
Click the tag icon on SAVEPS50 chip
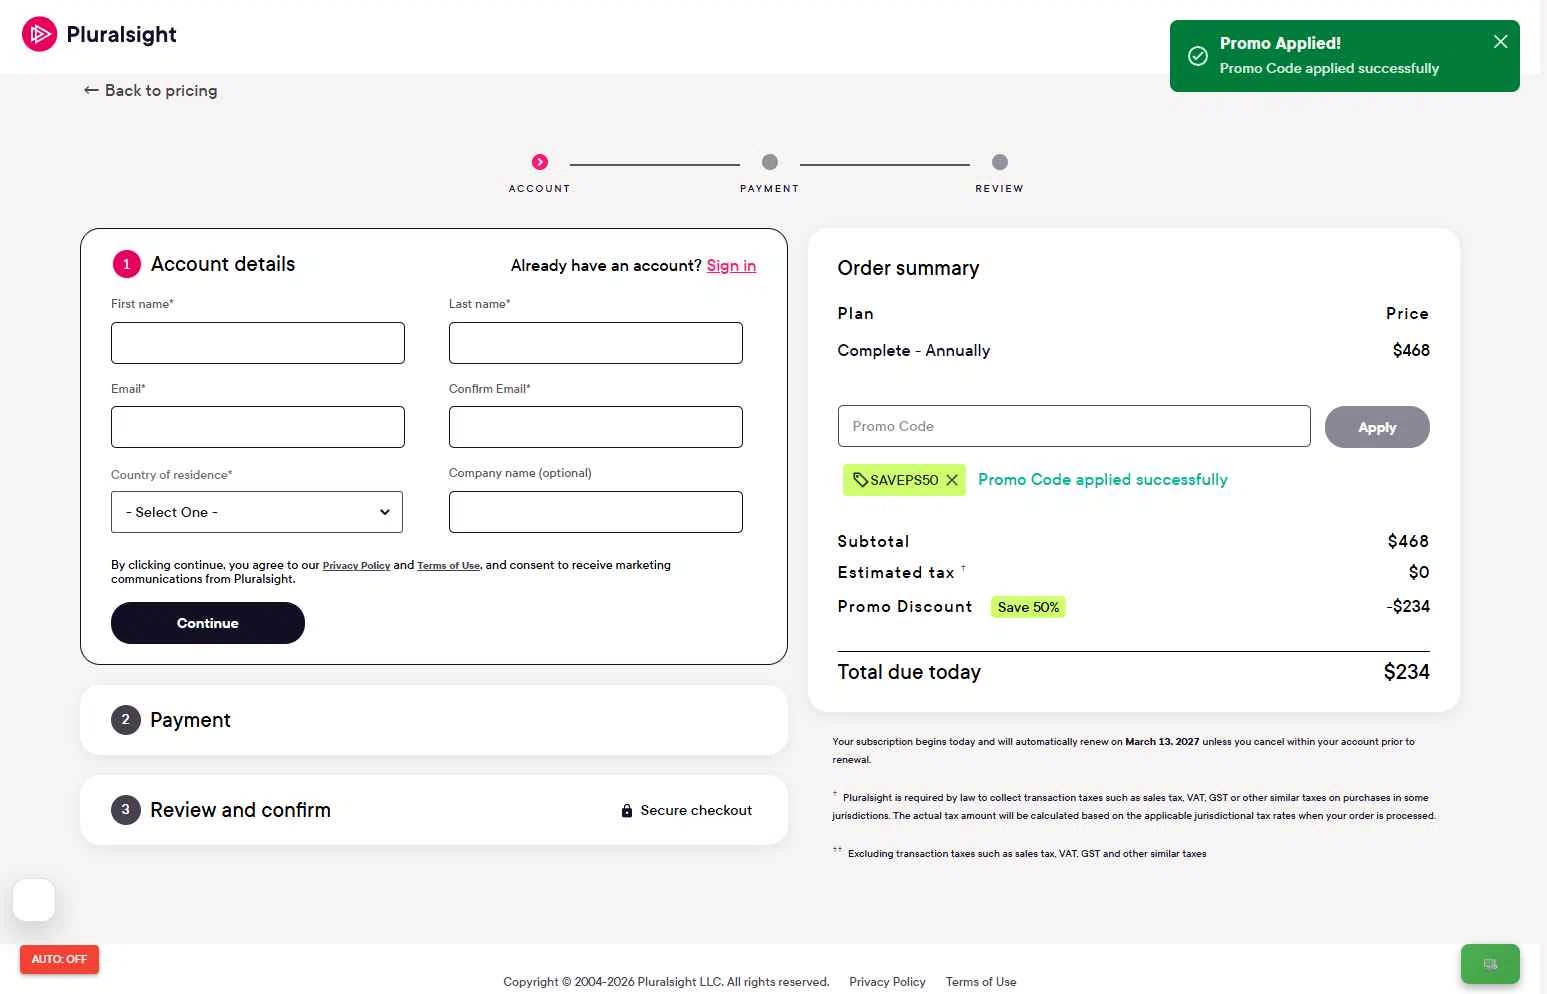[860, 480]
